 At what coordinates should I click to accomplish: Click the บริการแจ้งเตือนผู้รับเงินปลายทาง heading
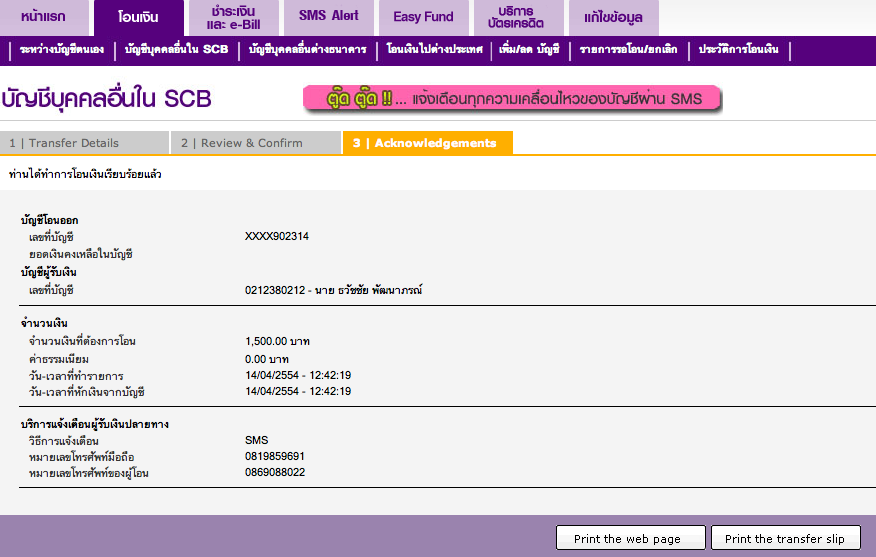[95, 425]
